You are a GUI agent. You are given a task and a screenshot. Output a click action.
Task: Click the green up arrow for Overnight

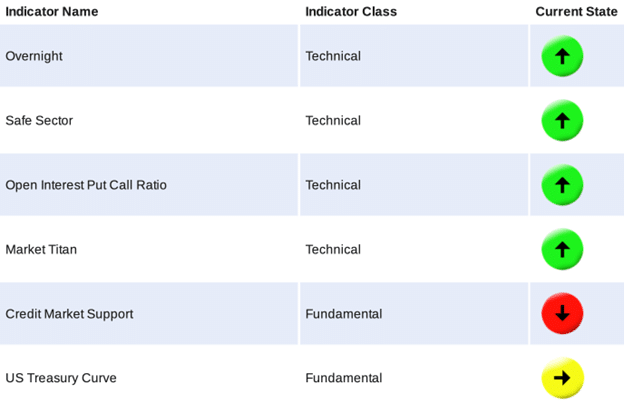(562, 56)
